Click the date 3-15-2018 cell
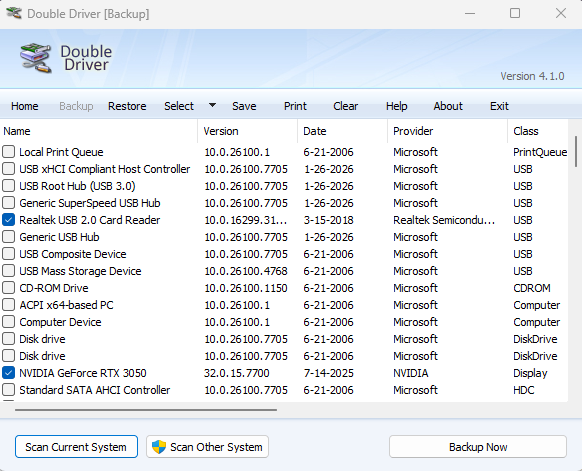 328,220
